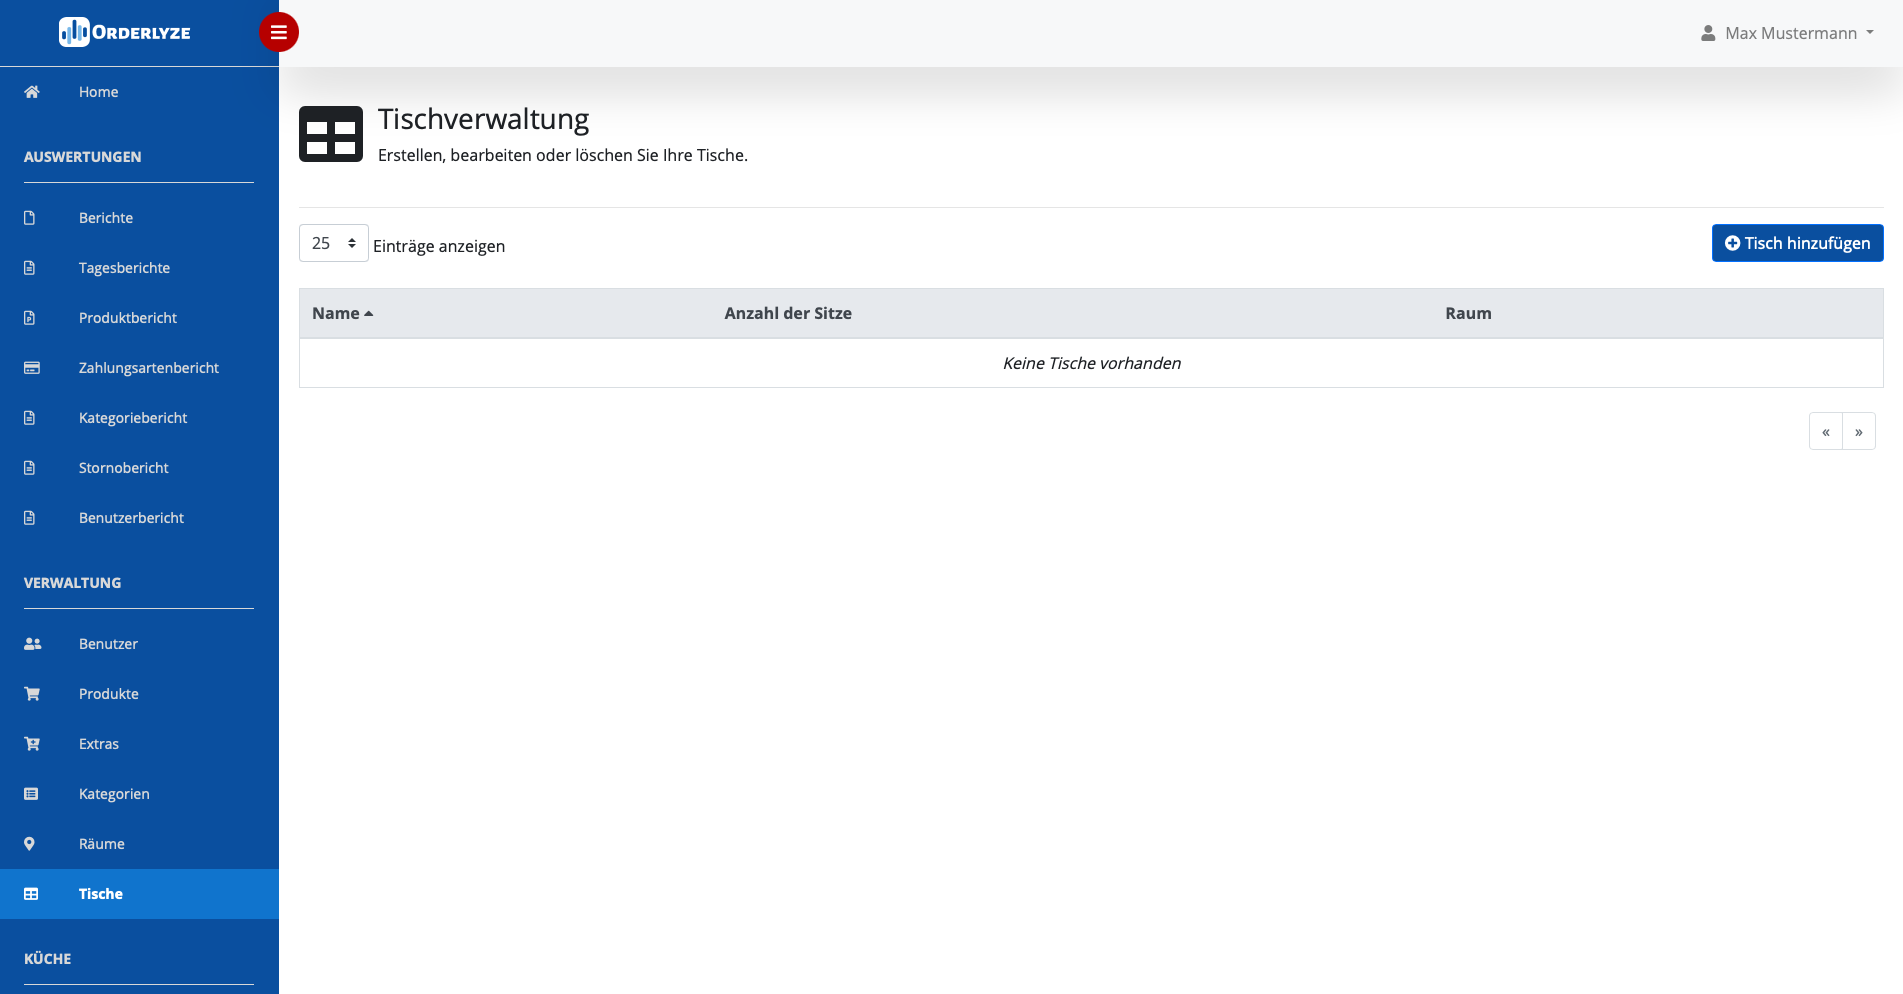Navigate to Stornobericht
This screenshot has width=1903, height=994.
139,468
